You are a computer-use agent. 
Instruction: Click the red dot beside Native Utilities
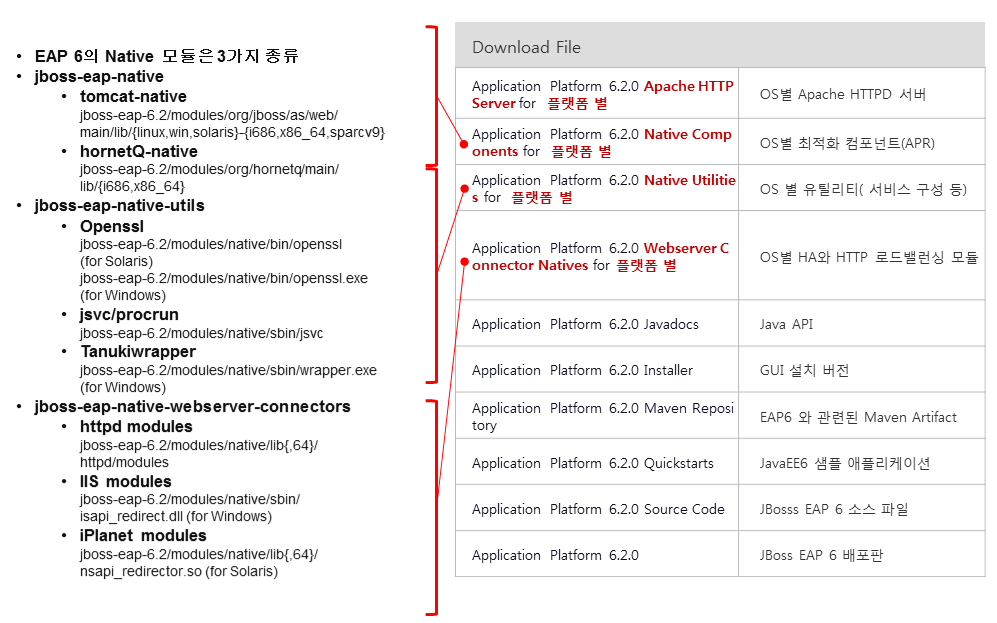pyautogui.click(x=464, y=187)
